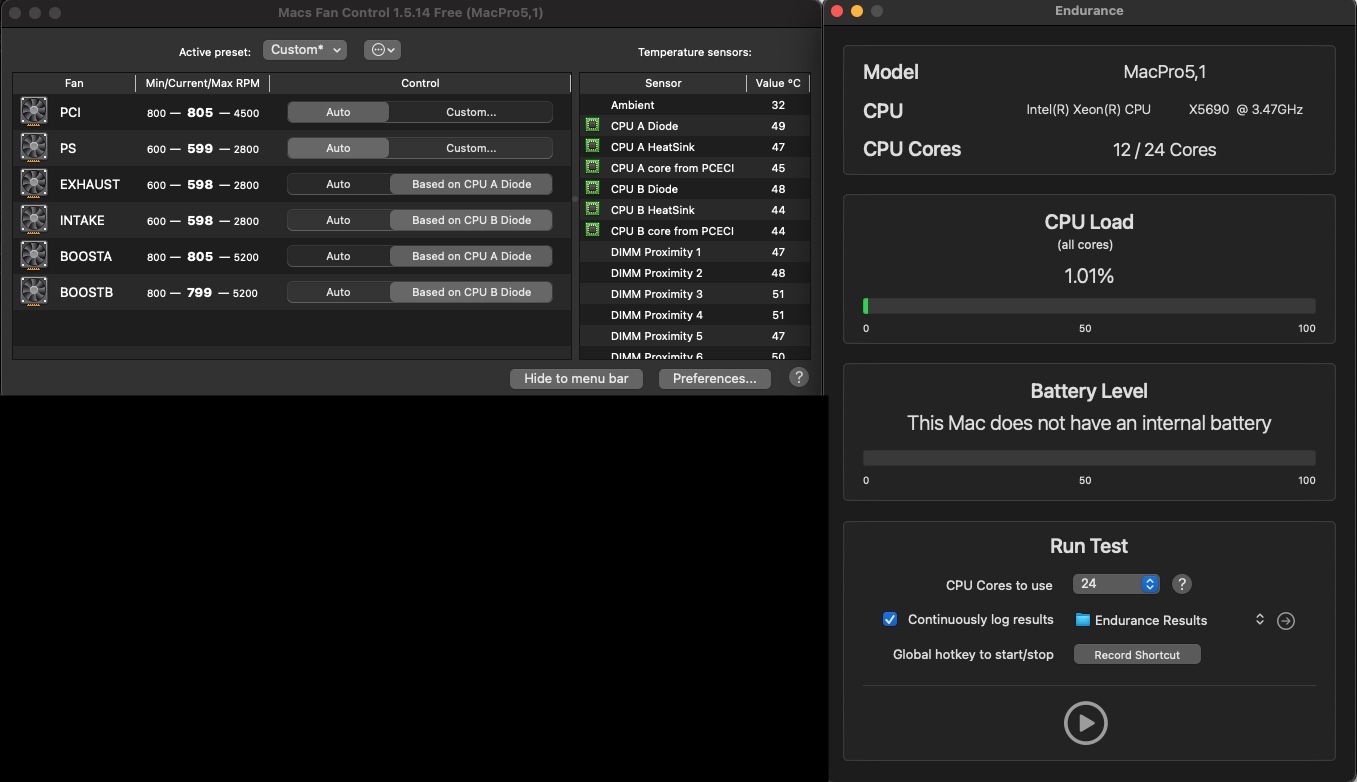Click CPU A core from PCECI chip icon
Screen dimensions: 1357x782
click(x=592, y=167)
